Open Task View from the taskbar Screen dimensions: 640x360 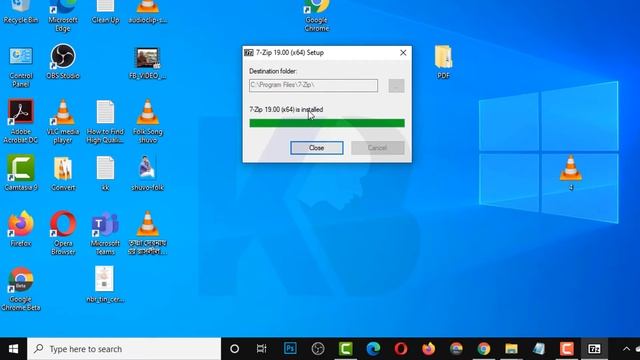point(262,349)
